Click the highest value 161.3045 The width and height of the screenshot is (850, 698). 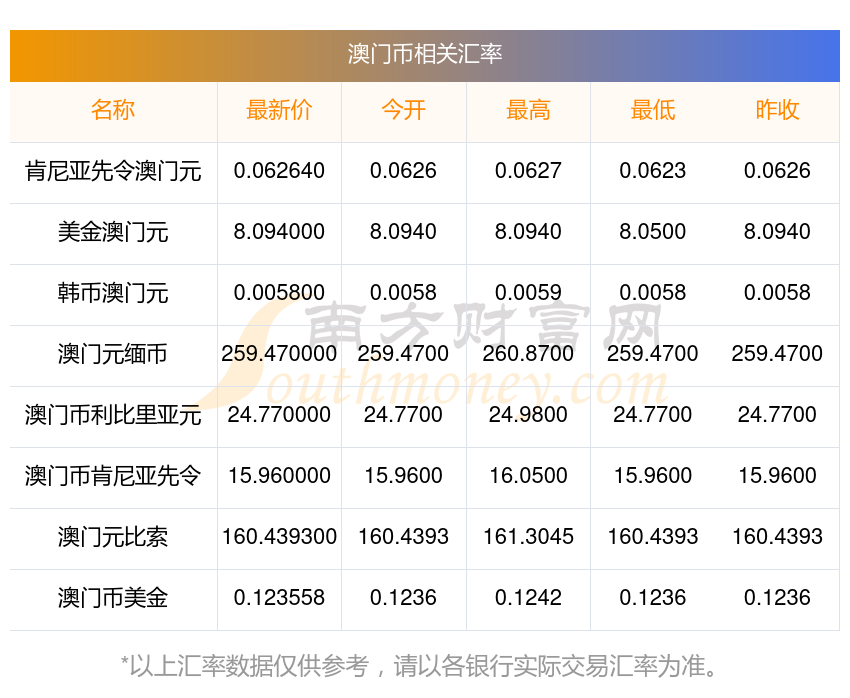point(528,537)
